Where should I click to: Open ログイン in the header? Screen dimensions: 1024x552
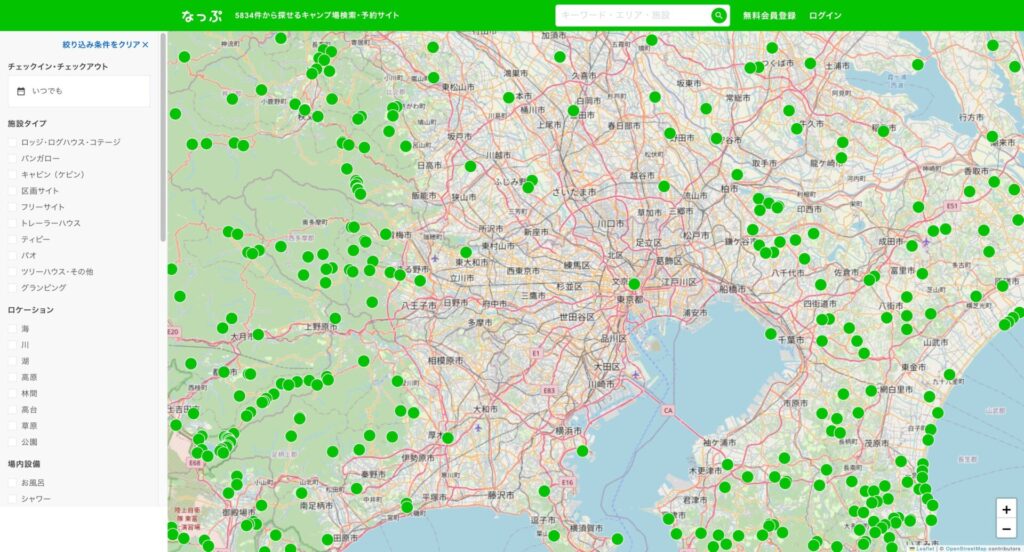825,16
